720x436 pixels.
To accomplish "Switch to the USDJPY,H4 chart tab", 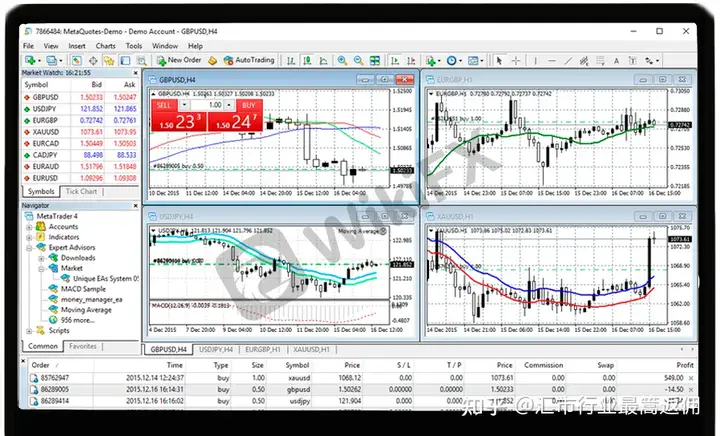I will point(216,350).
